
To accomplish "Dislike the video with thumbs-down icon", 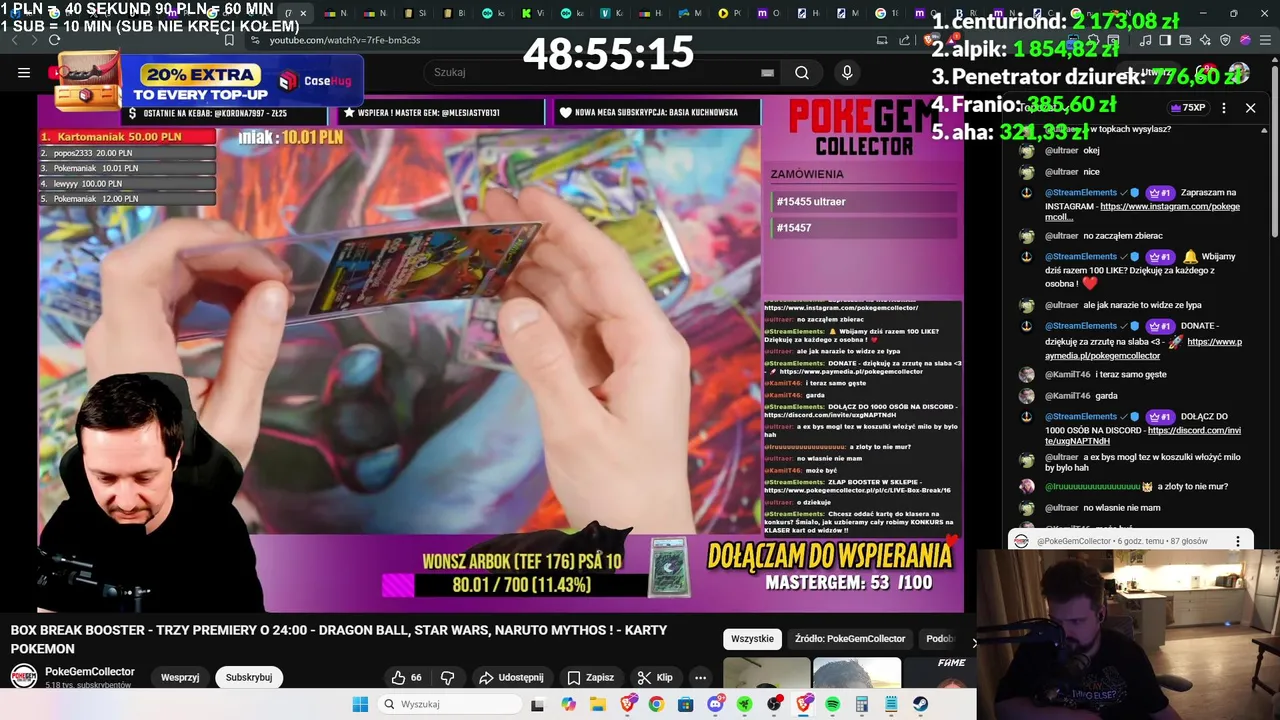I will 447,677.
